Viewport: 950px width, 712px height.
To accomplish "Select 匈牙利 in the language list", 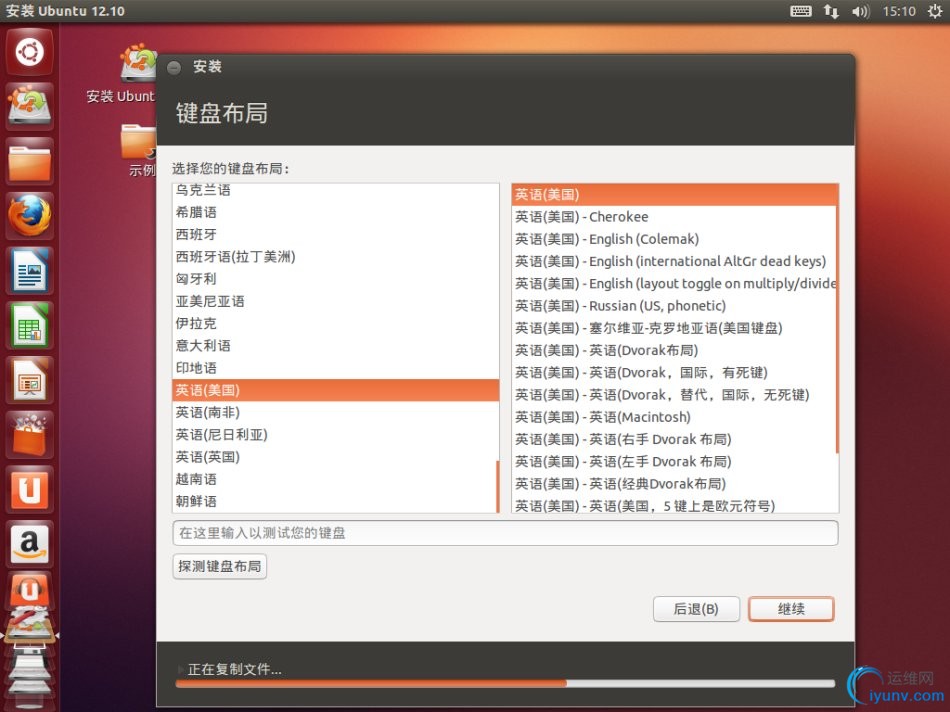I will click(x=334, y=279).
